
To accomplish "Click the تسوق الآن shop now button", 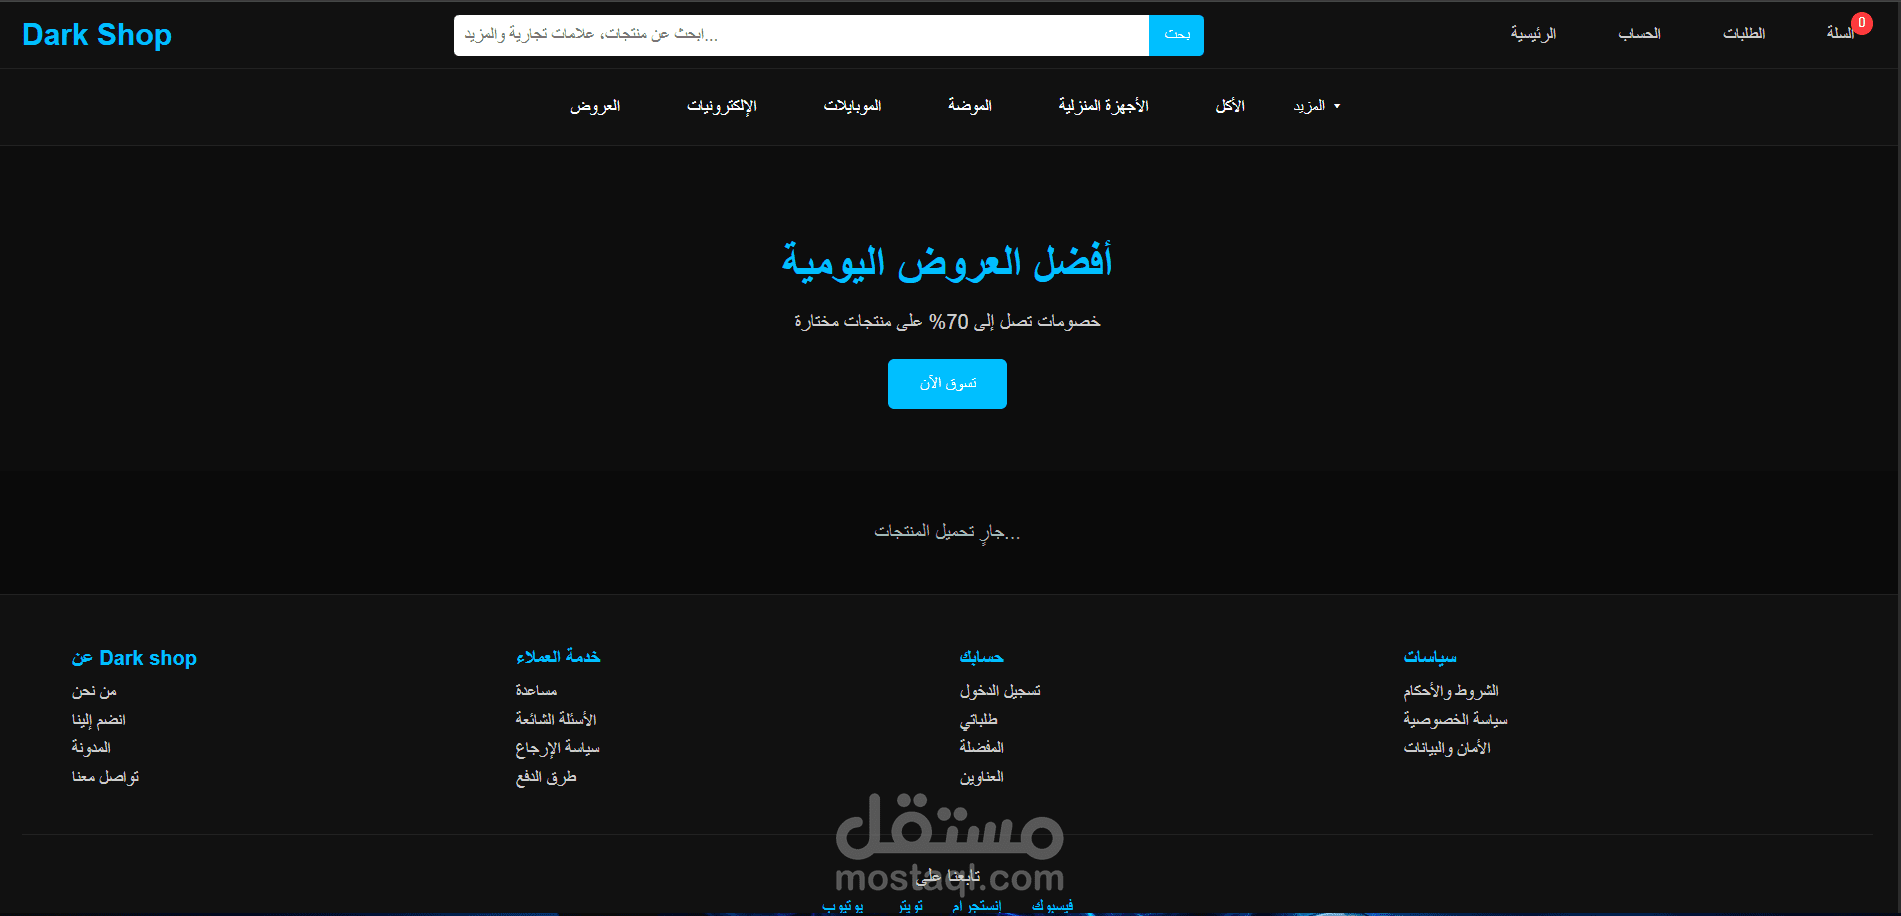I will (947, 383).
